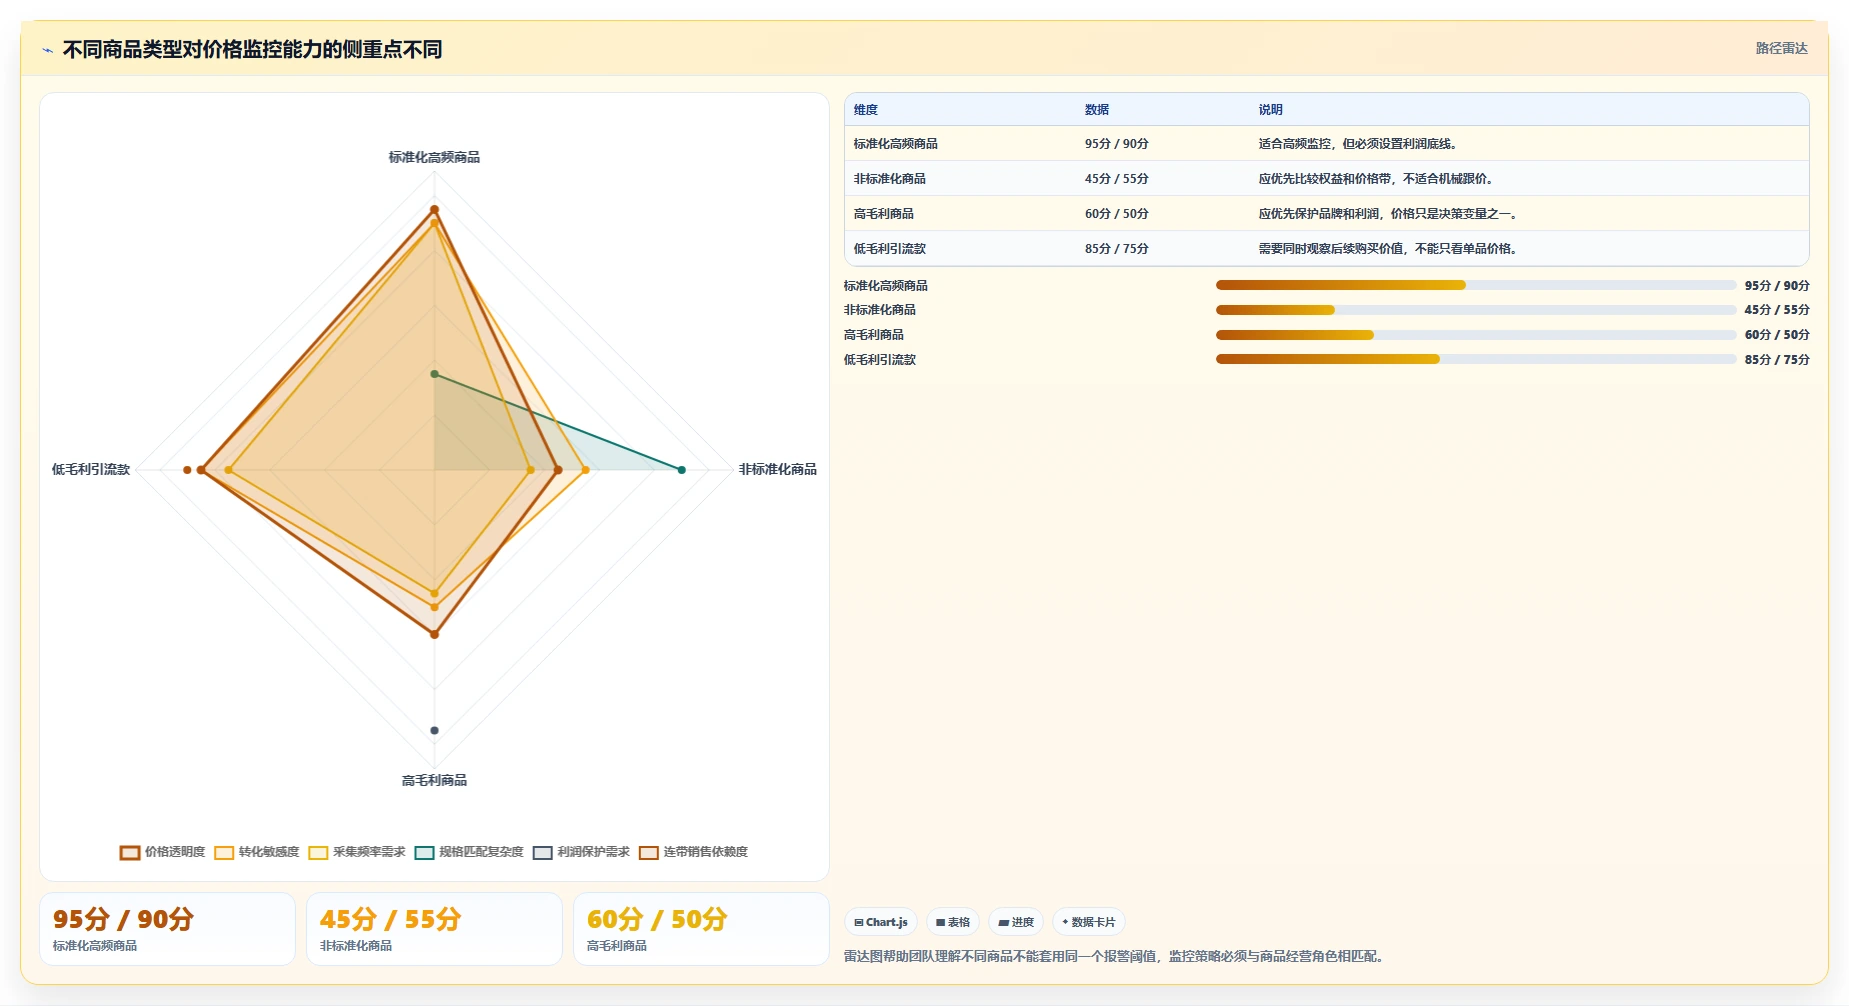The image size is (1849, 1006).
Task: Click the 数据卡片 tag
Action: coord(1089,922)
